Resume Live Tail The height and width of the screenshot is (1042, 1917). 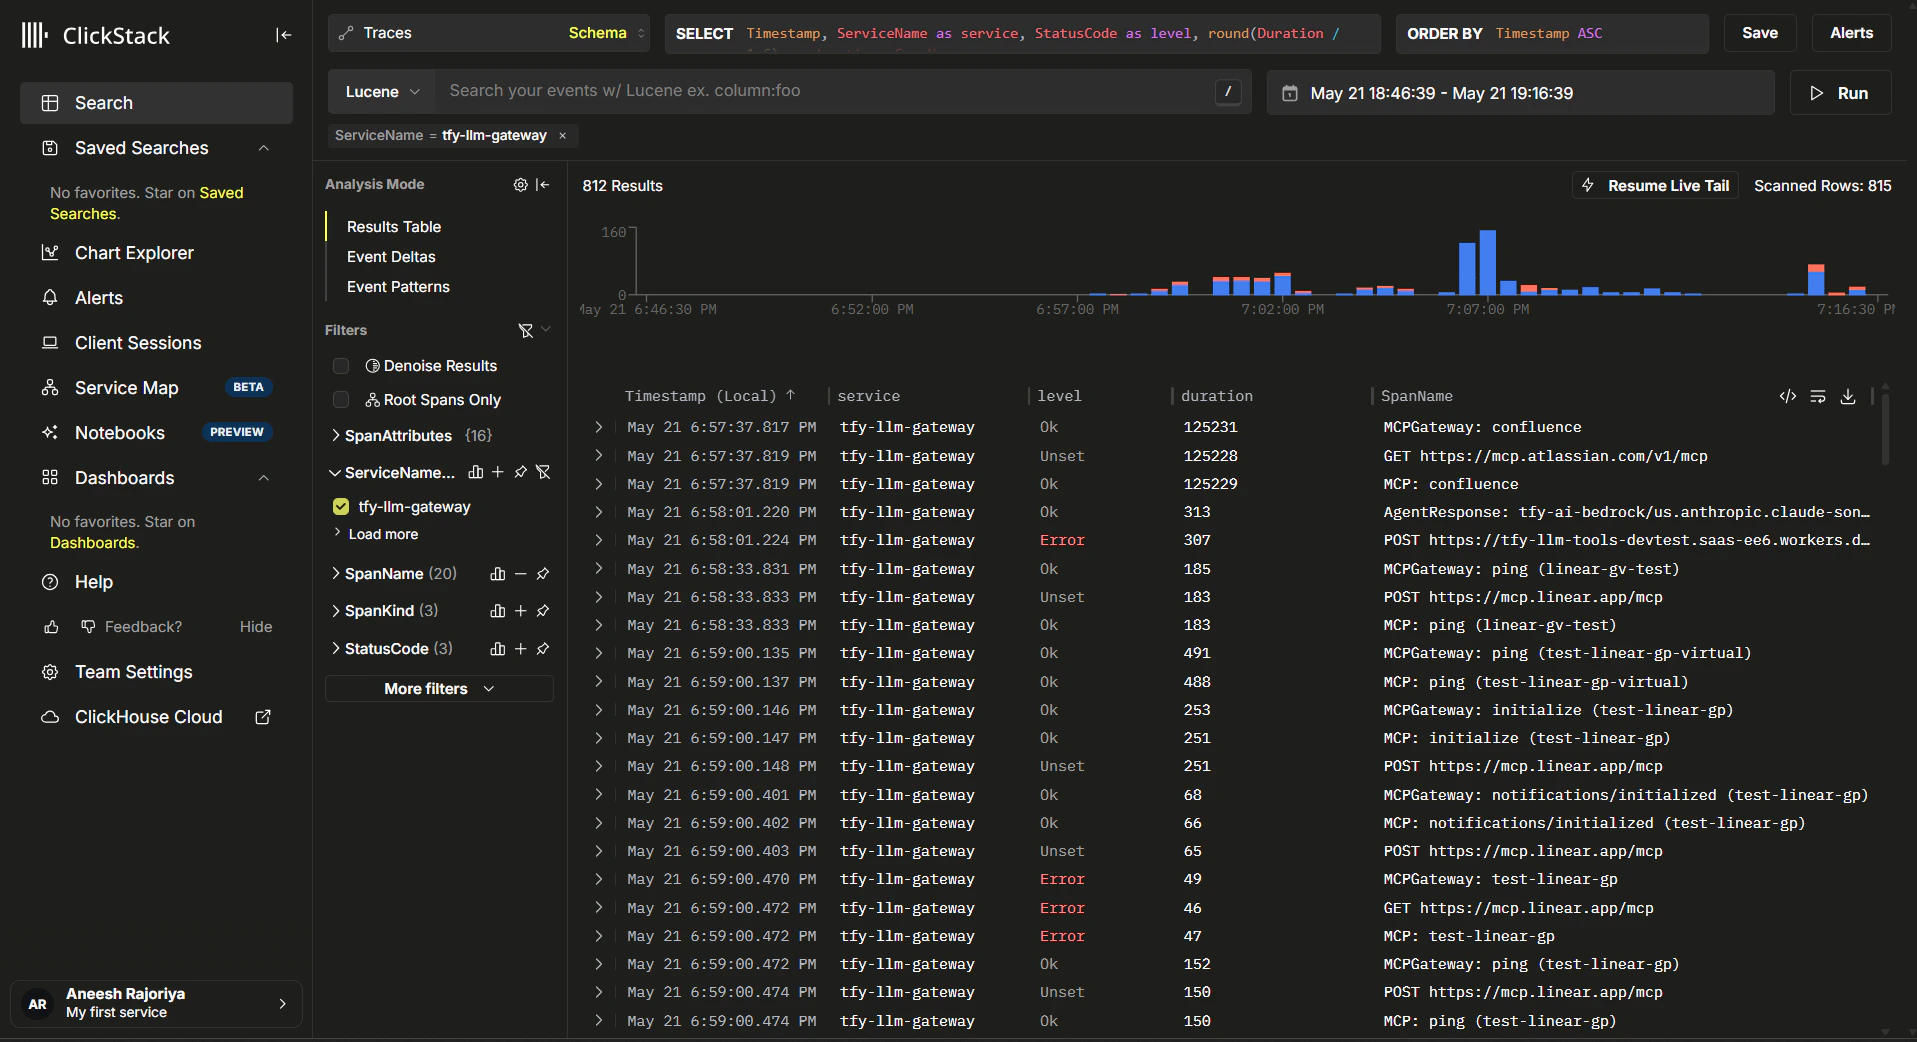click(x=1656, y=186)
